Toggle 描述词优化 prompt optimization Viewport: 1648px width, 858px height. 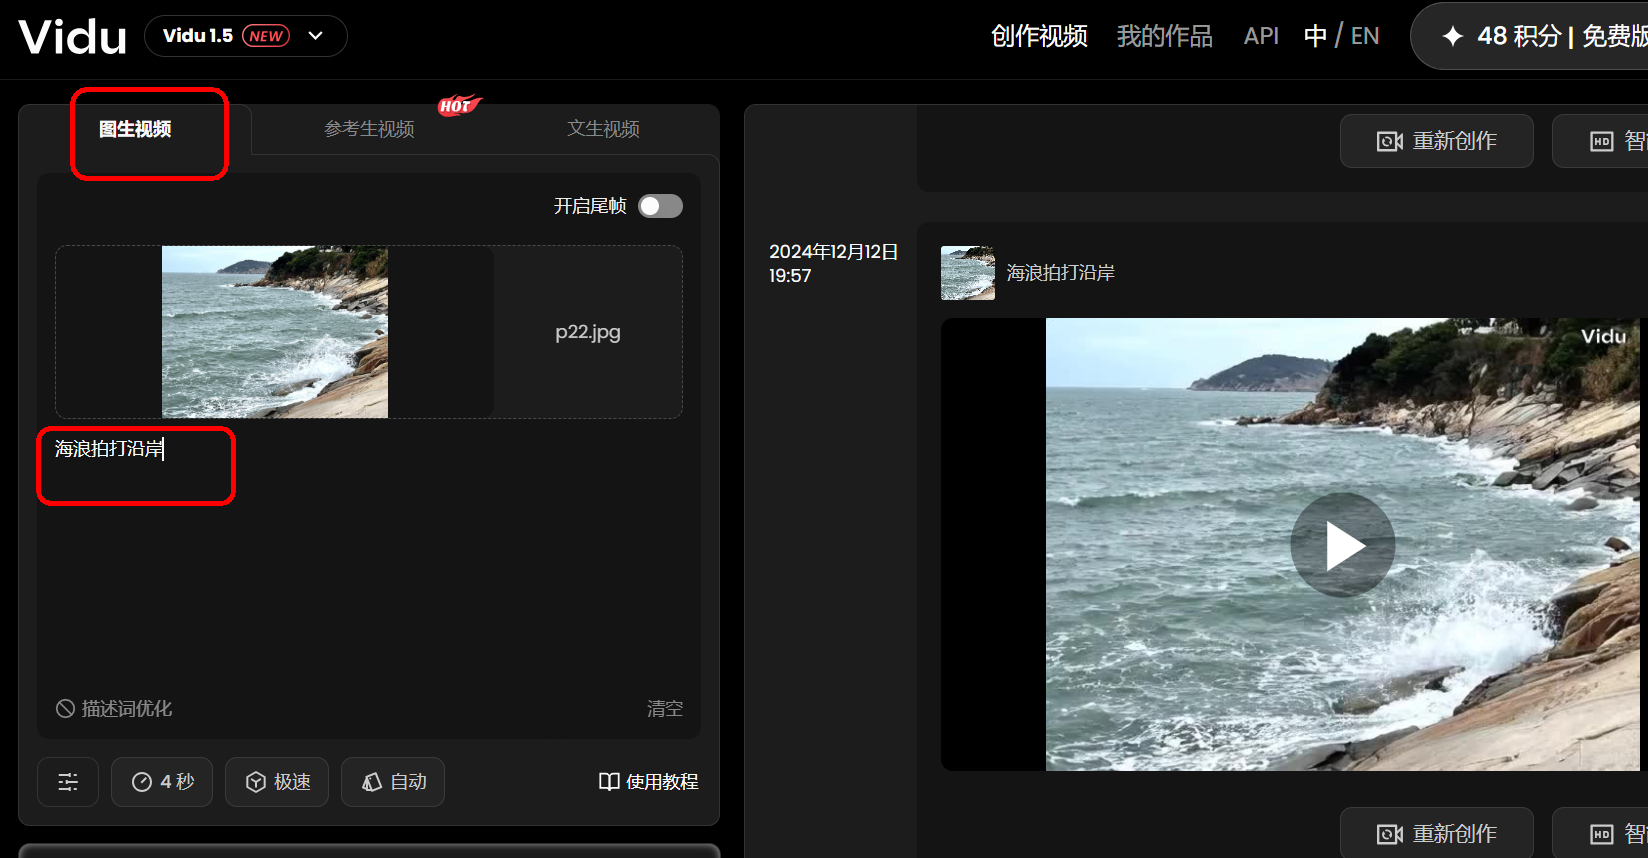114,708
